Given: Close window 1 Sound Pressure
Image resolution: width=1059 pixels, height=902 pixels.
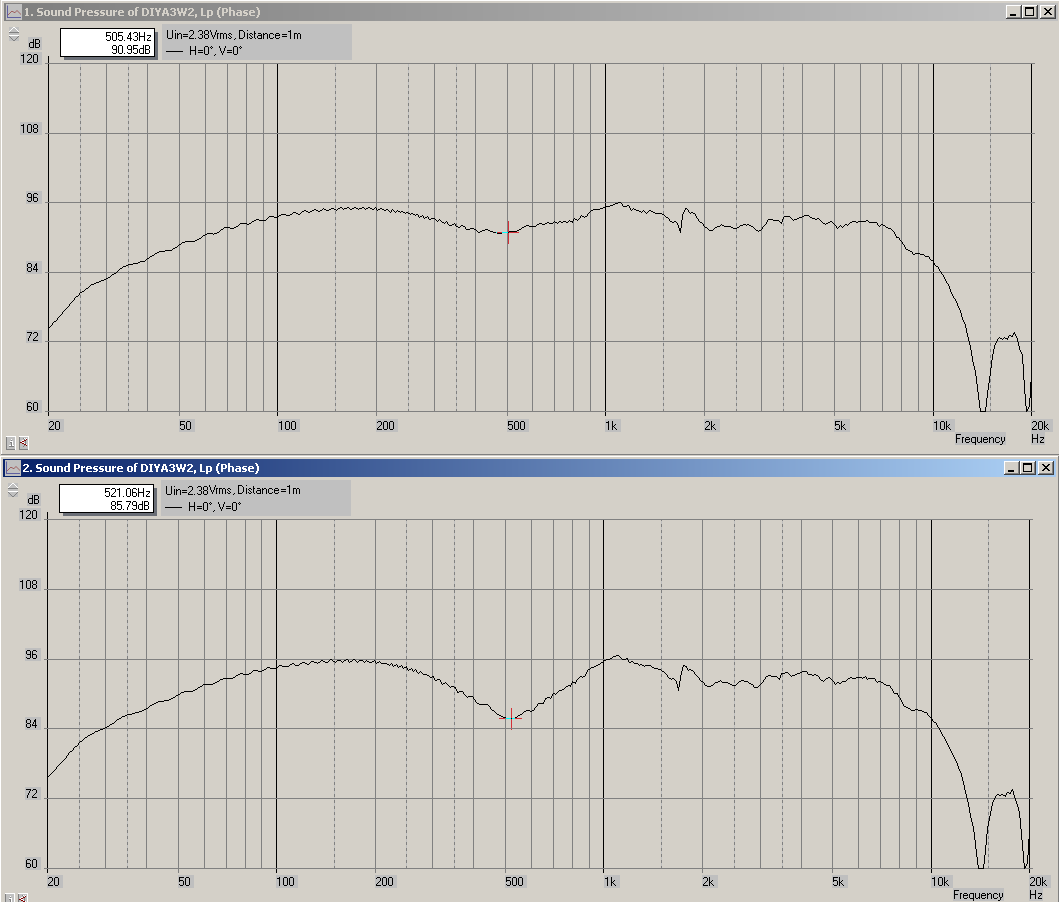Looking at the screenshot, I should (x=1048, y=11).
